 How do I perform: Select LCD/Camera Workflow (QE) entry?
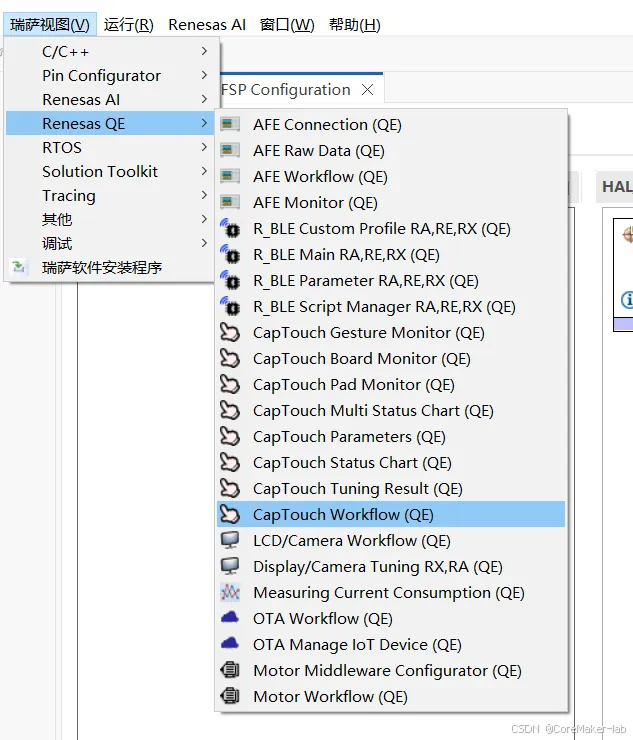[391, 540]
